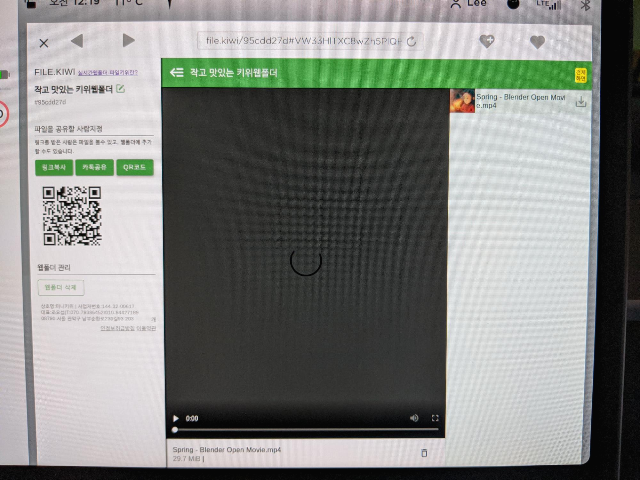
Task: Toggle the yellow fullscreen badge in header
Action: (581, 73)
